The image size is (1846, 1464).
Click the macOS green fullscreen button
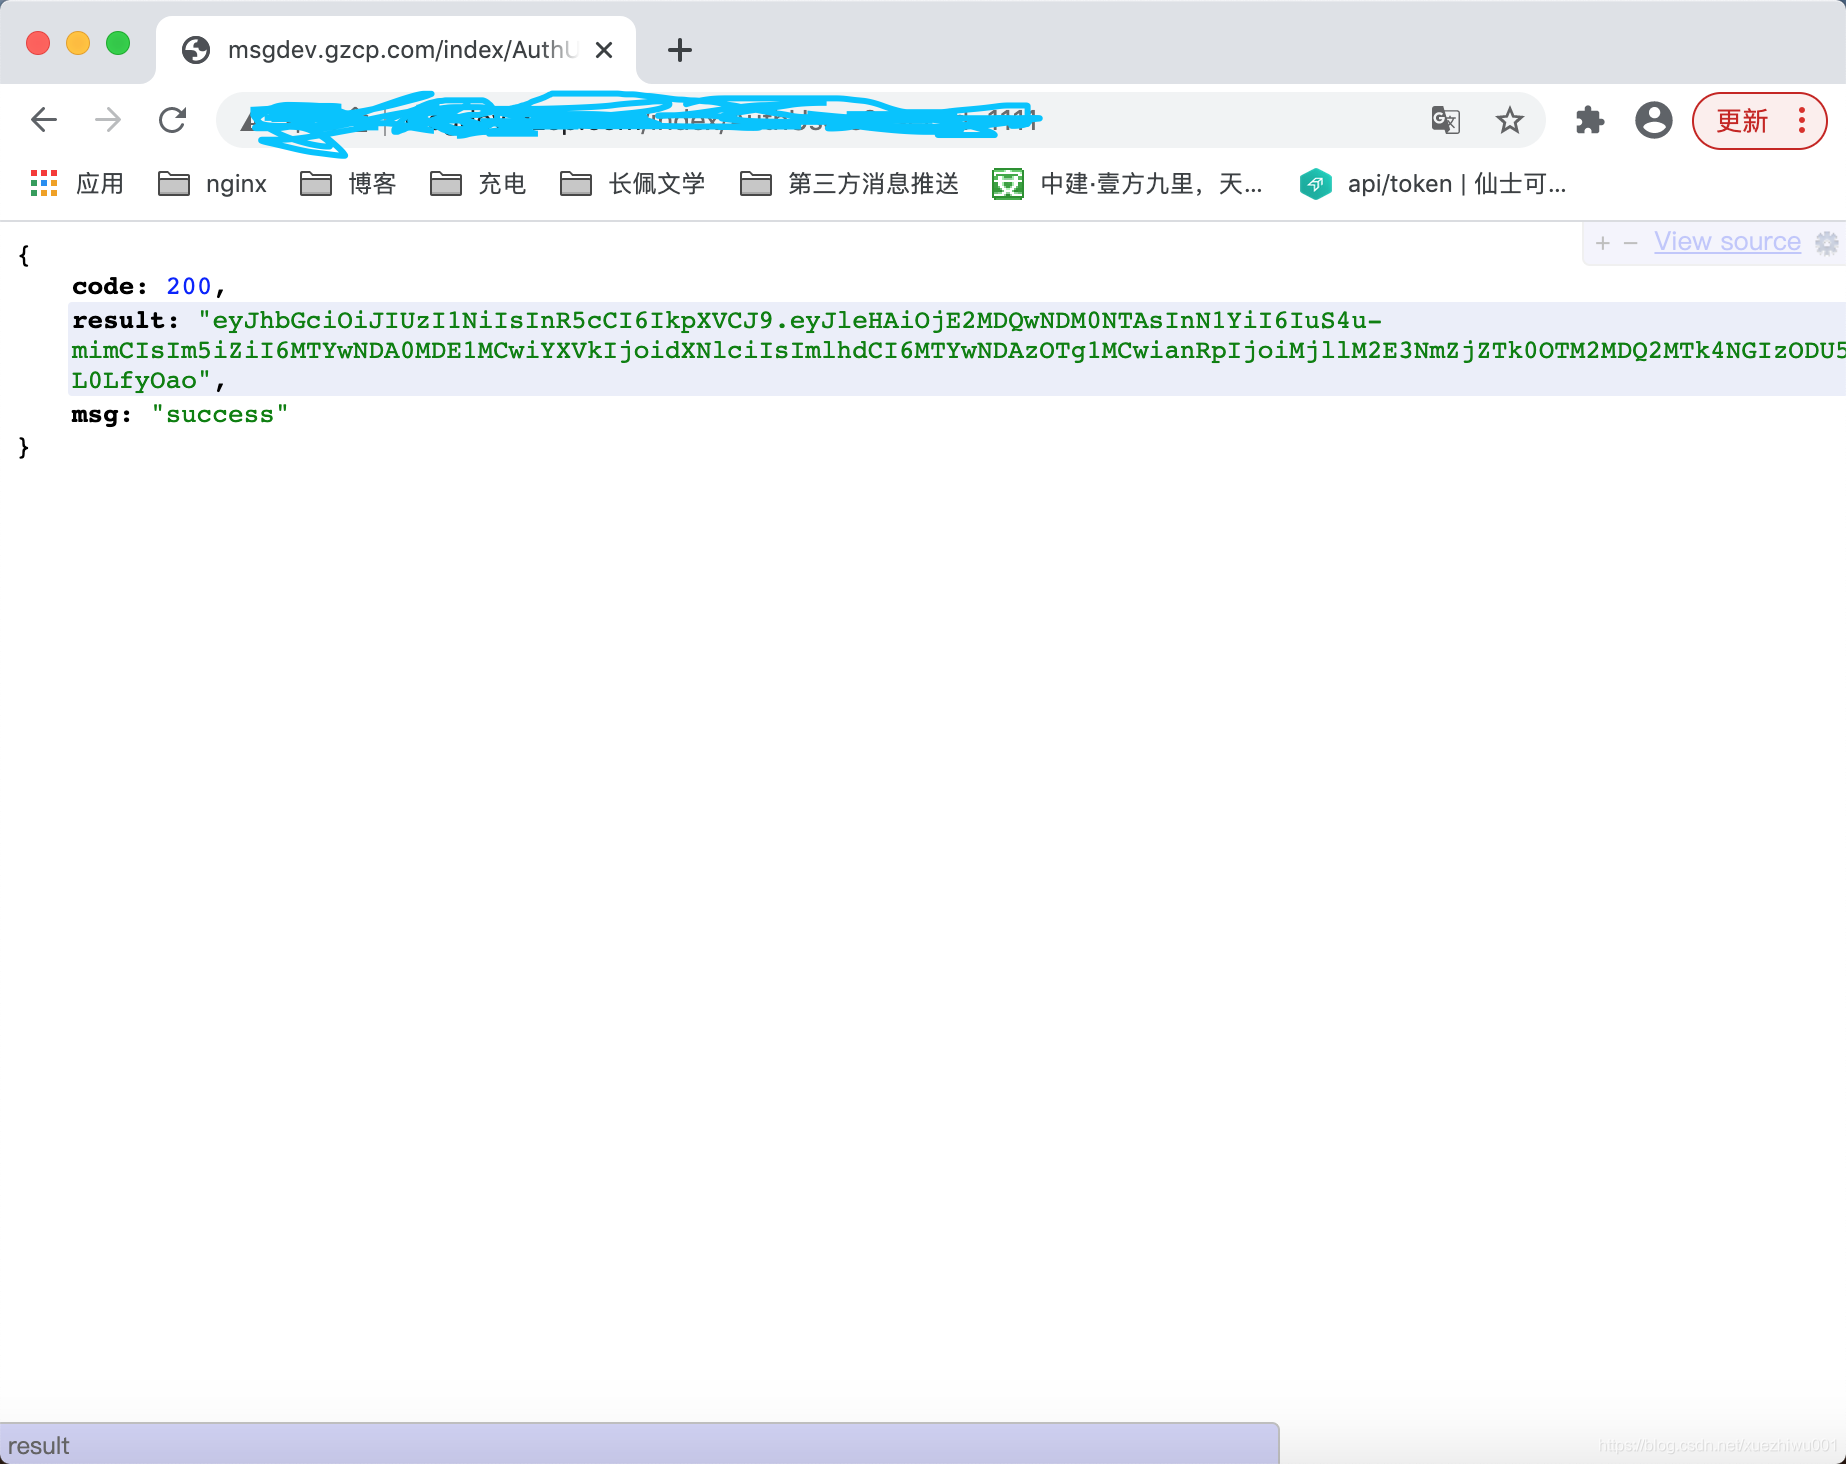(118, 43)
